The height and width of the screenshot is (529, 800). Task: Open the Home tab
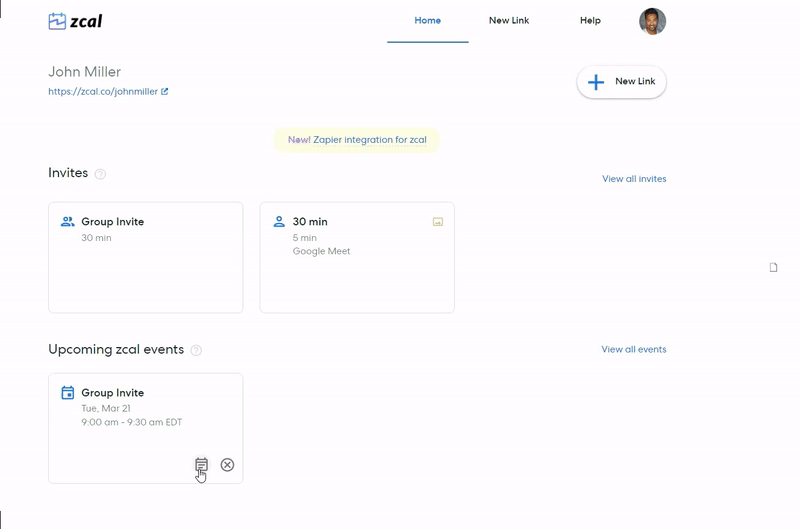tap(428, 20)
